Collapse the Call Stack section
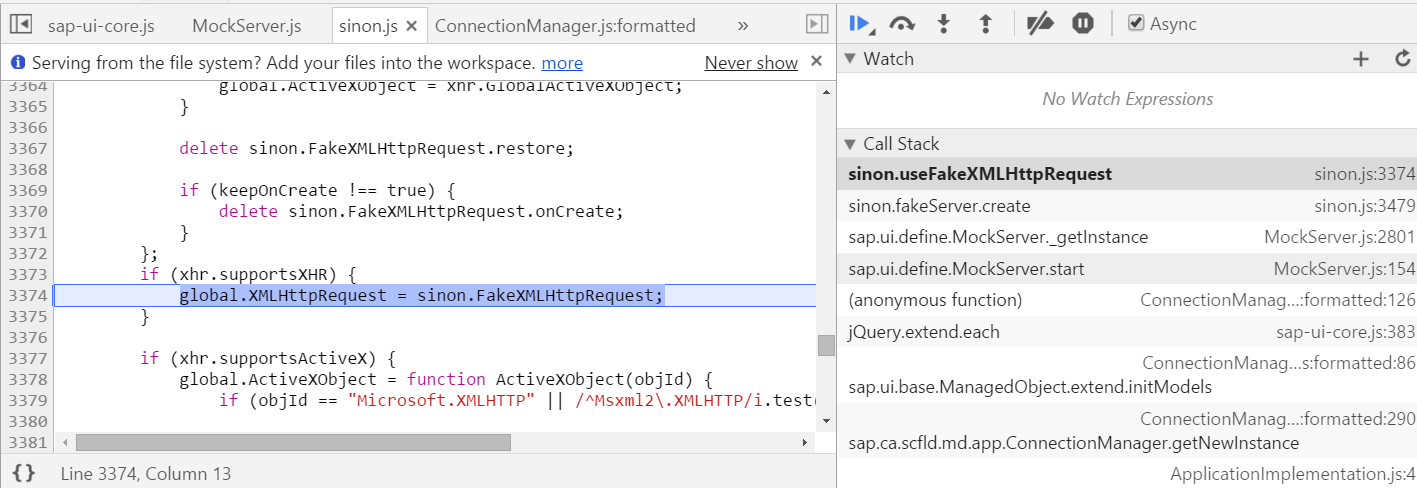This screenshot has height=488, width=1417. [x=851, y=144]
